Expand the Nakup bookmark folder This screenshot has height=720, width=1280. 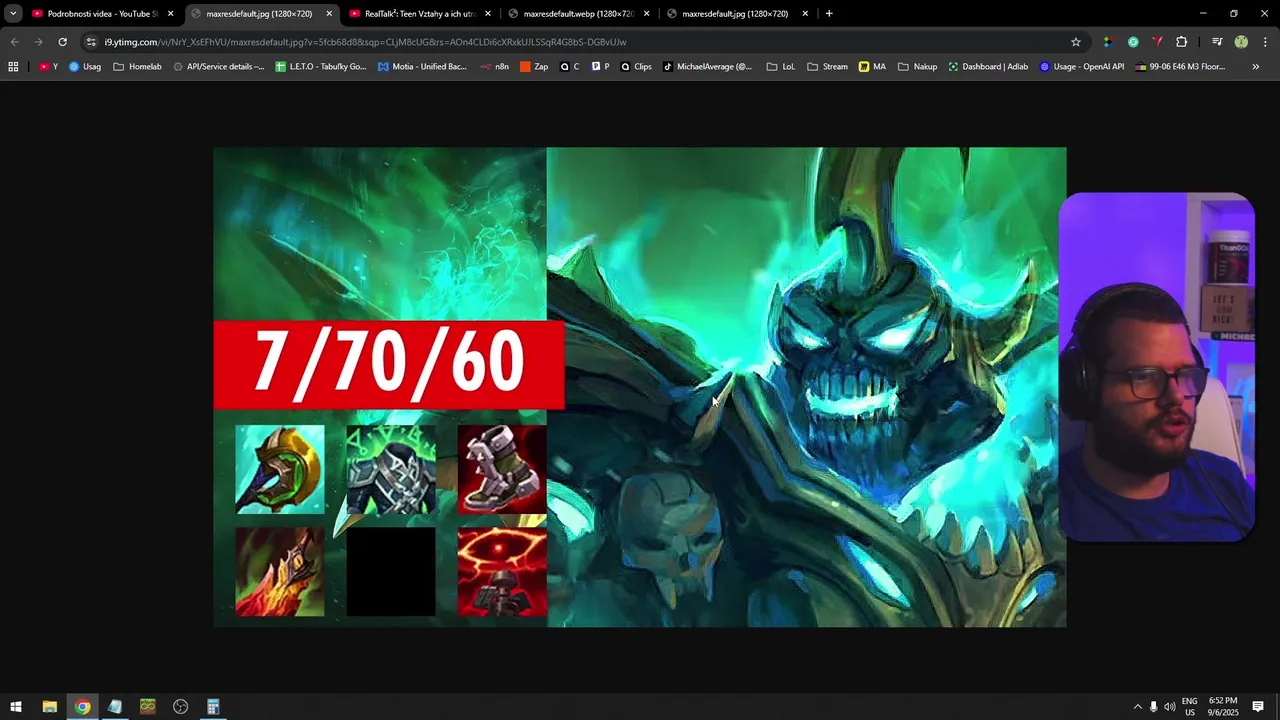[x=918, y=67]
